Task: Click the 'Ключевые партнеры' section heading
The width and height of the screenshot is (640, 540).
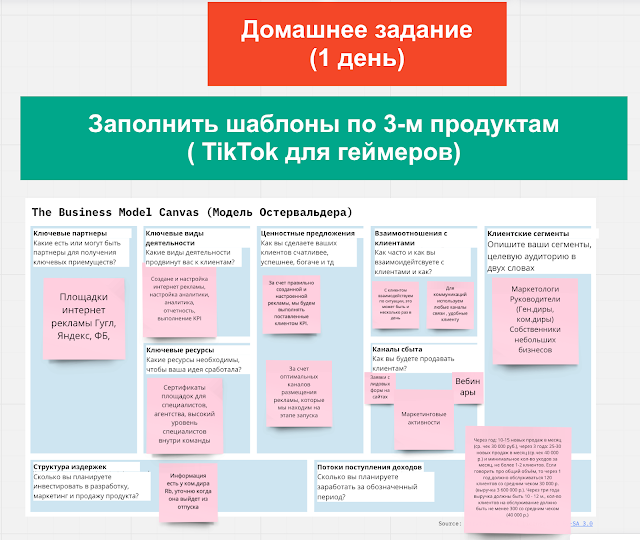Action: point(70,233)
